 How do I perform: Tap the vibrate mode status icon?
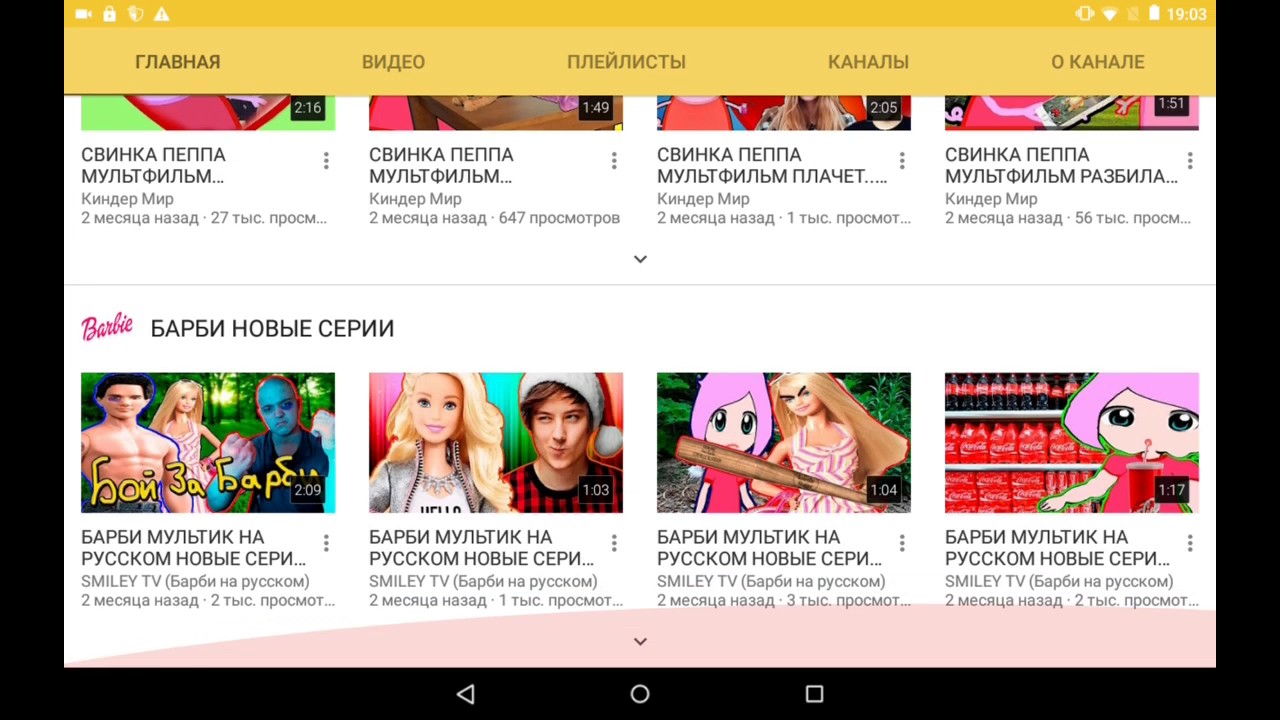click(x=1084, y=14)
